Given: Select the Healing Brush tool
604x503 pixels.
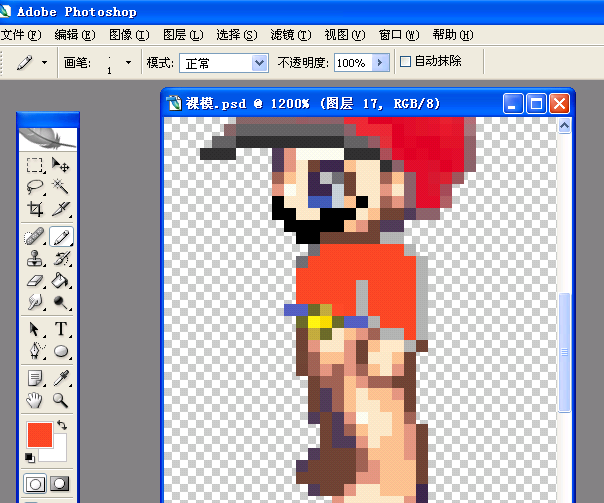Looking at the screenshot, I should 35,236.
